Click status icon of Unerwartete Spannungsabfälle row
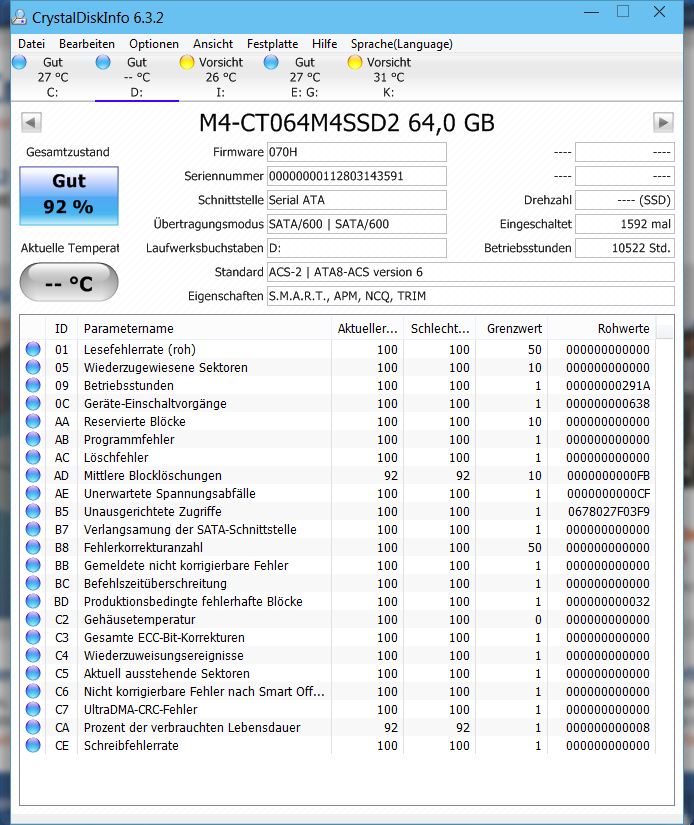The width and height of the screenshot is (694, 825). 33,494
